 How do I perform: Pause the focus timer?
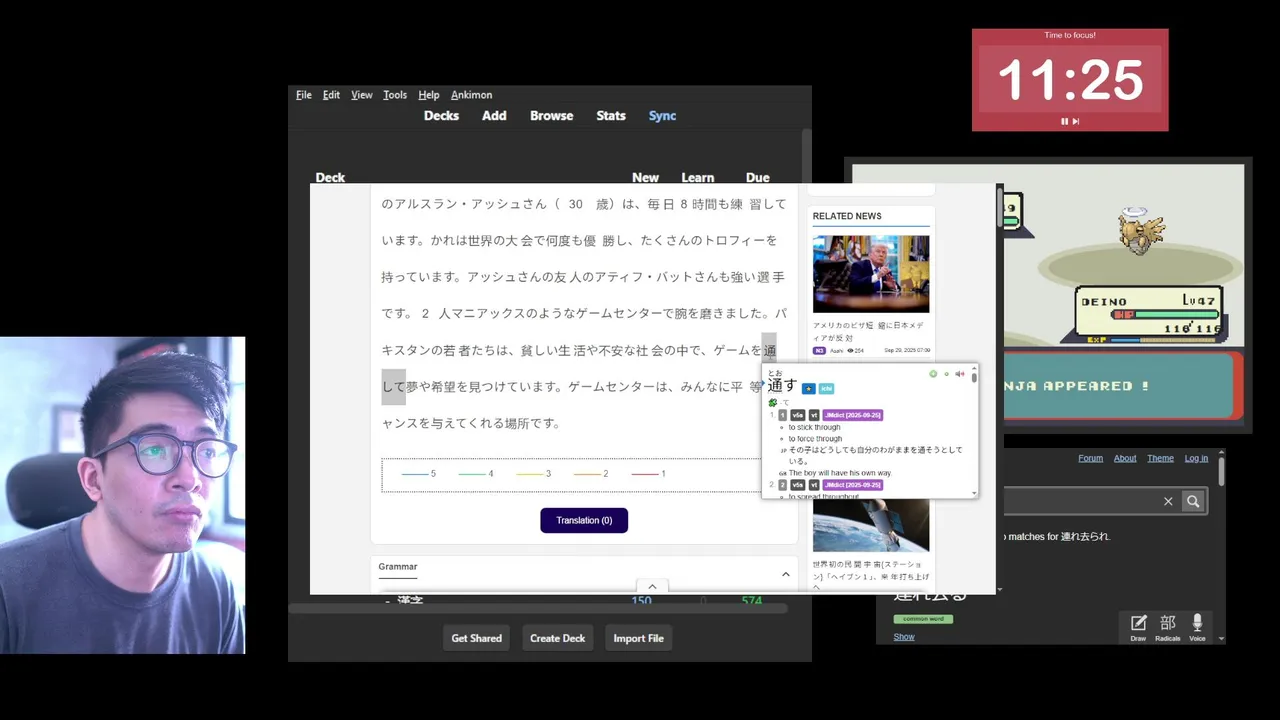point(1065,121)
